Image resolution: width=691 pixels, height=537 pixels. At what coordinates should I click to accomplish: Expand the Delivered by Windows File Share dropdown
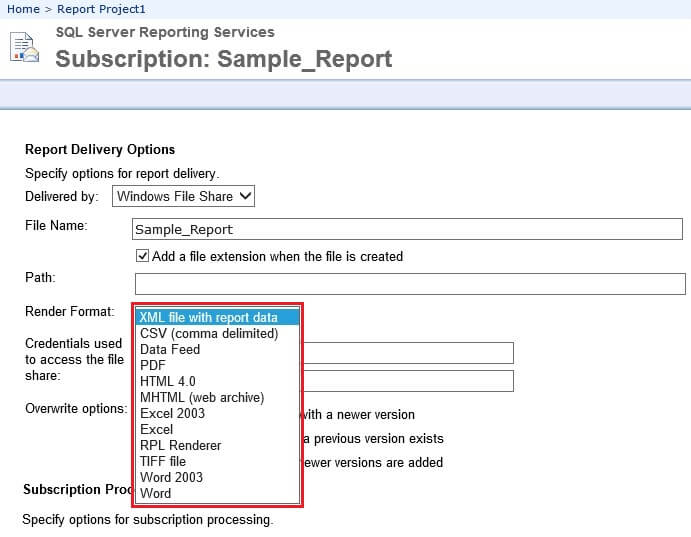[x=184, y=196]
